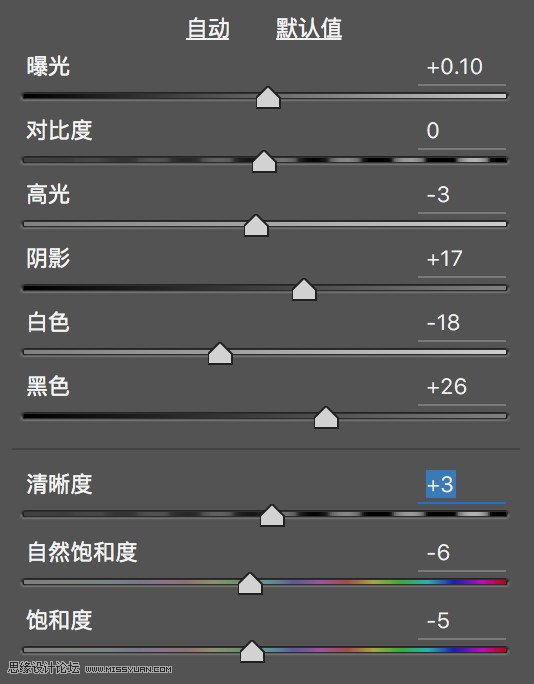Click the highlighted 清晰度 value field +3

pos(462,485)
